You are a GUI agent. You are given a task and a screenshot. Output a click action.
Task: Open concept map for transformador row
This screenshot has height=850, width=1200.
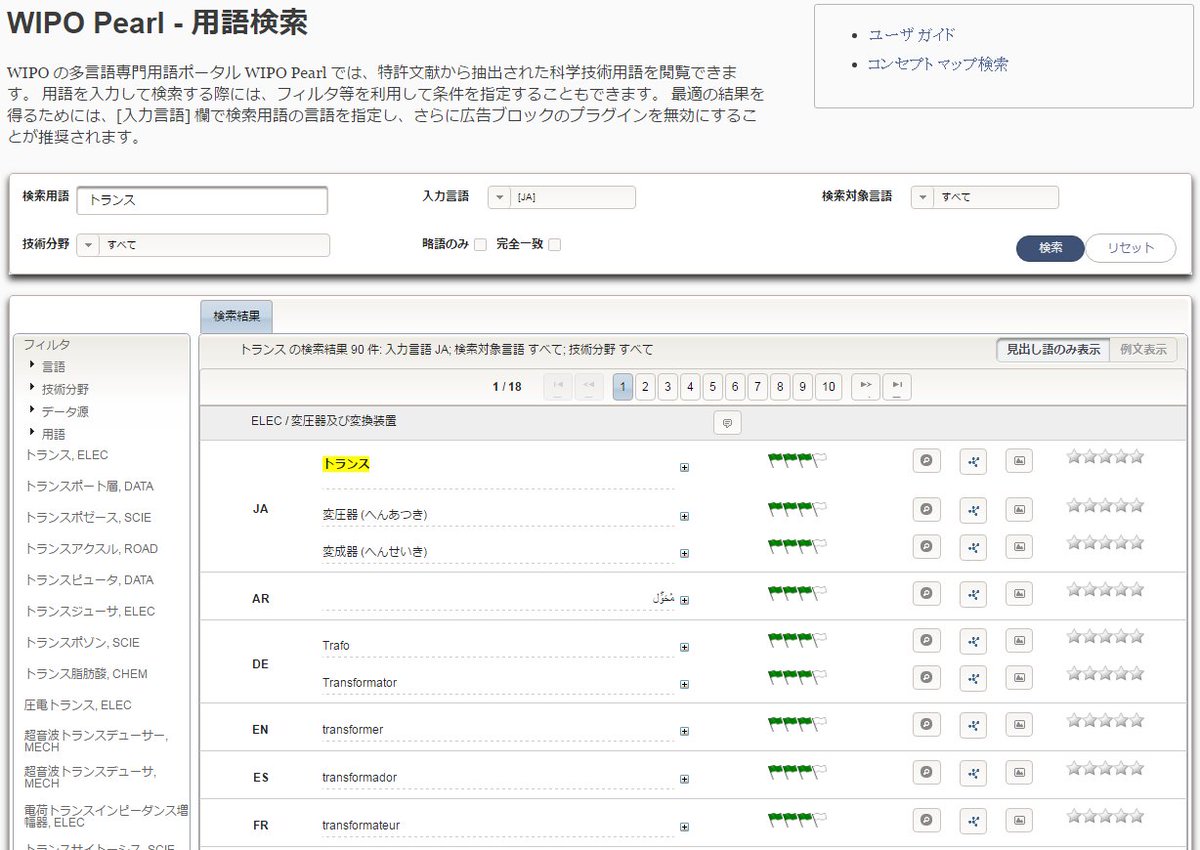pyautogui.click(x=973, y=773)
